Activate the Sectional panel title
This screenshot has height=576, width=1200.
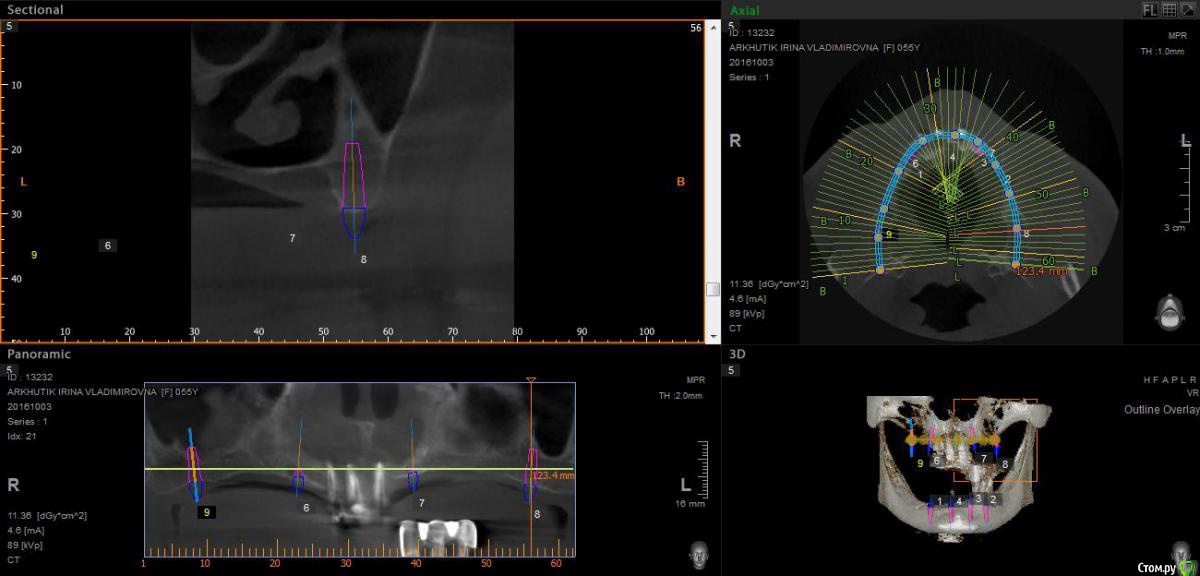[x=35, y=10]
